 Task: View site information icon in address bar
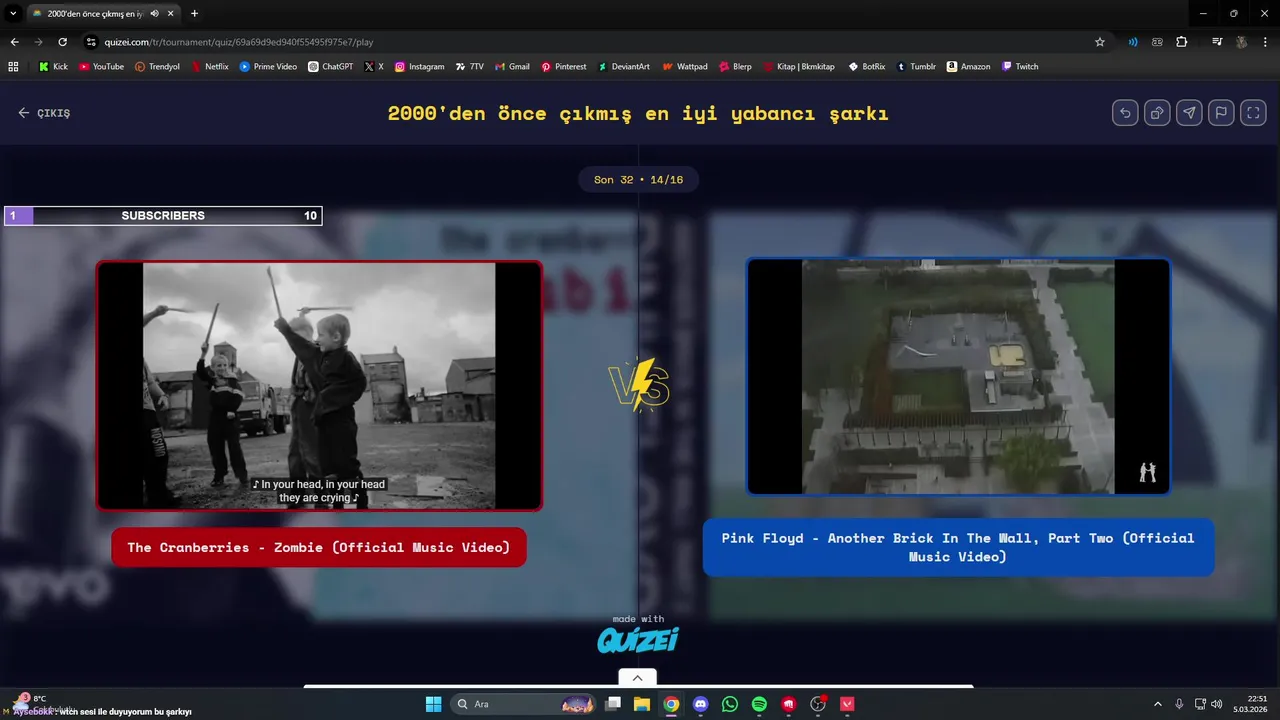[x=91, y=42]
